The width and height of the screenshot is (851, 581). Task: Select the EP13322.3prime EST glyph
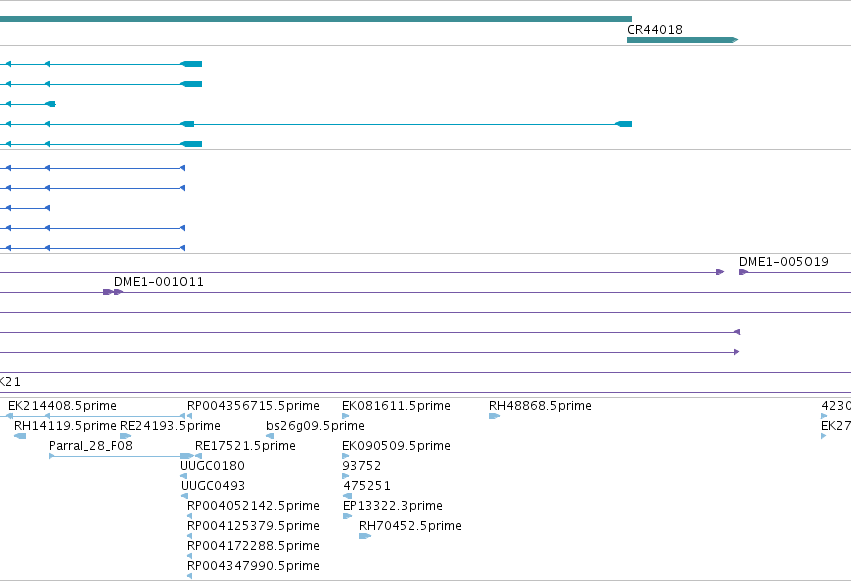pyautogui.click(x=347, y=516)
